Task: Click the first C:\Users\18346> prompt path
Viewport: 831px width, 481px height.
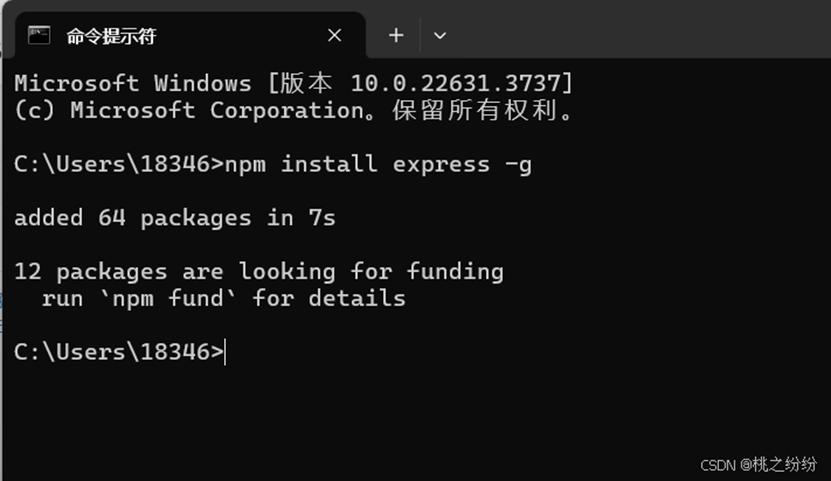Action: tap(119, 164)
